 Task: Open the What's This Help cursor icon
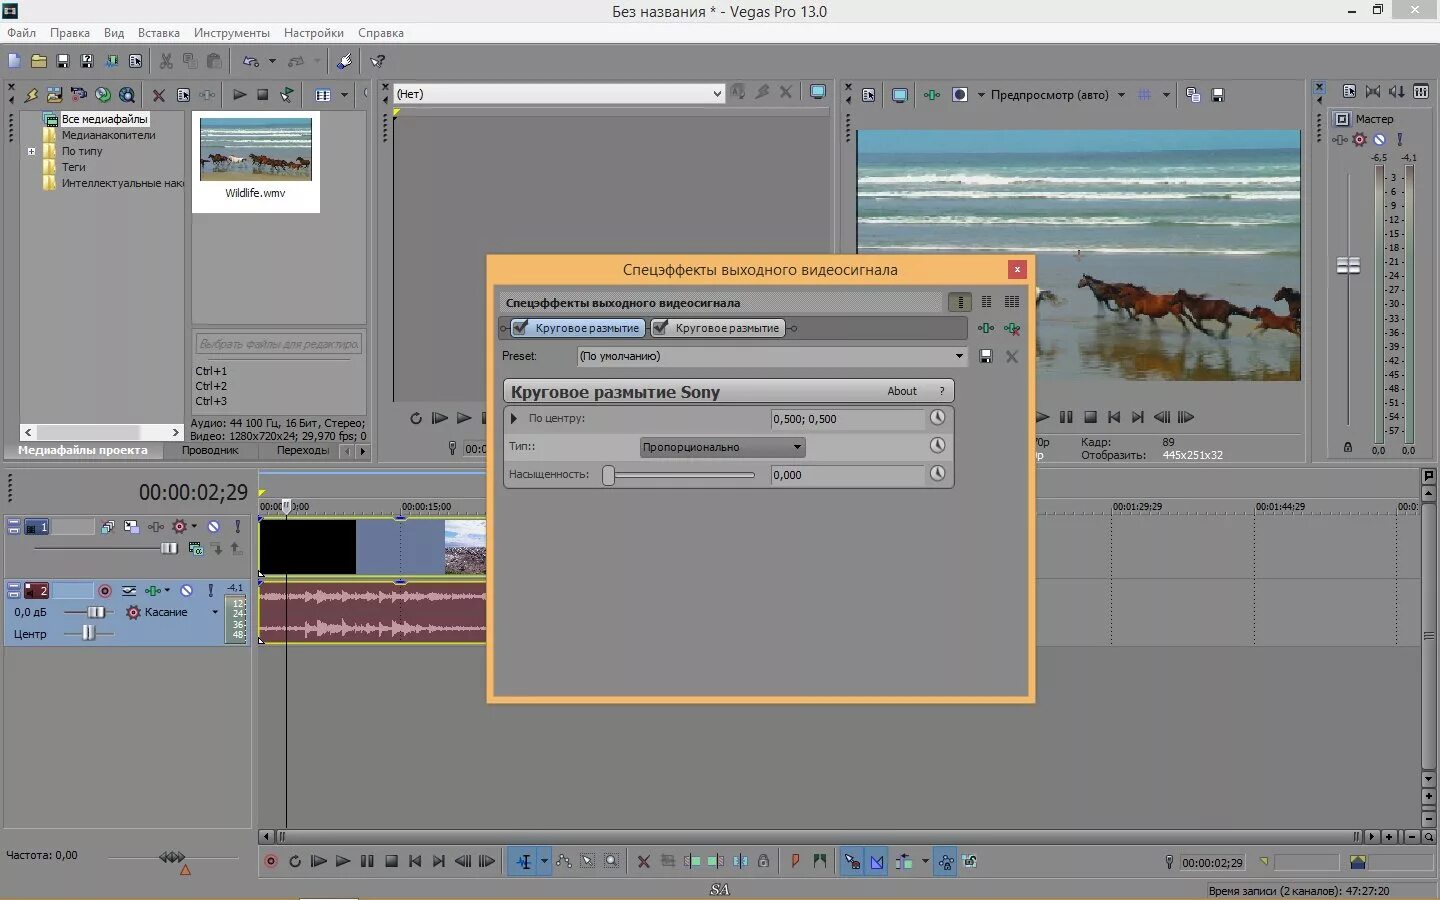pyautogui.click(x=376, y=60)
